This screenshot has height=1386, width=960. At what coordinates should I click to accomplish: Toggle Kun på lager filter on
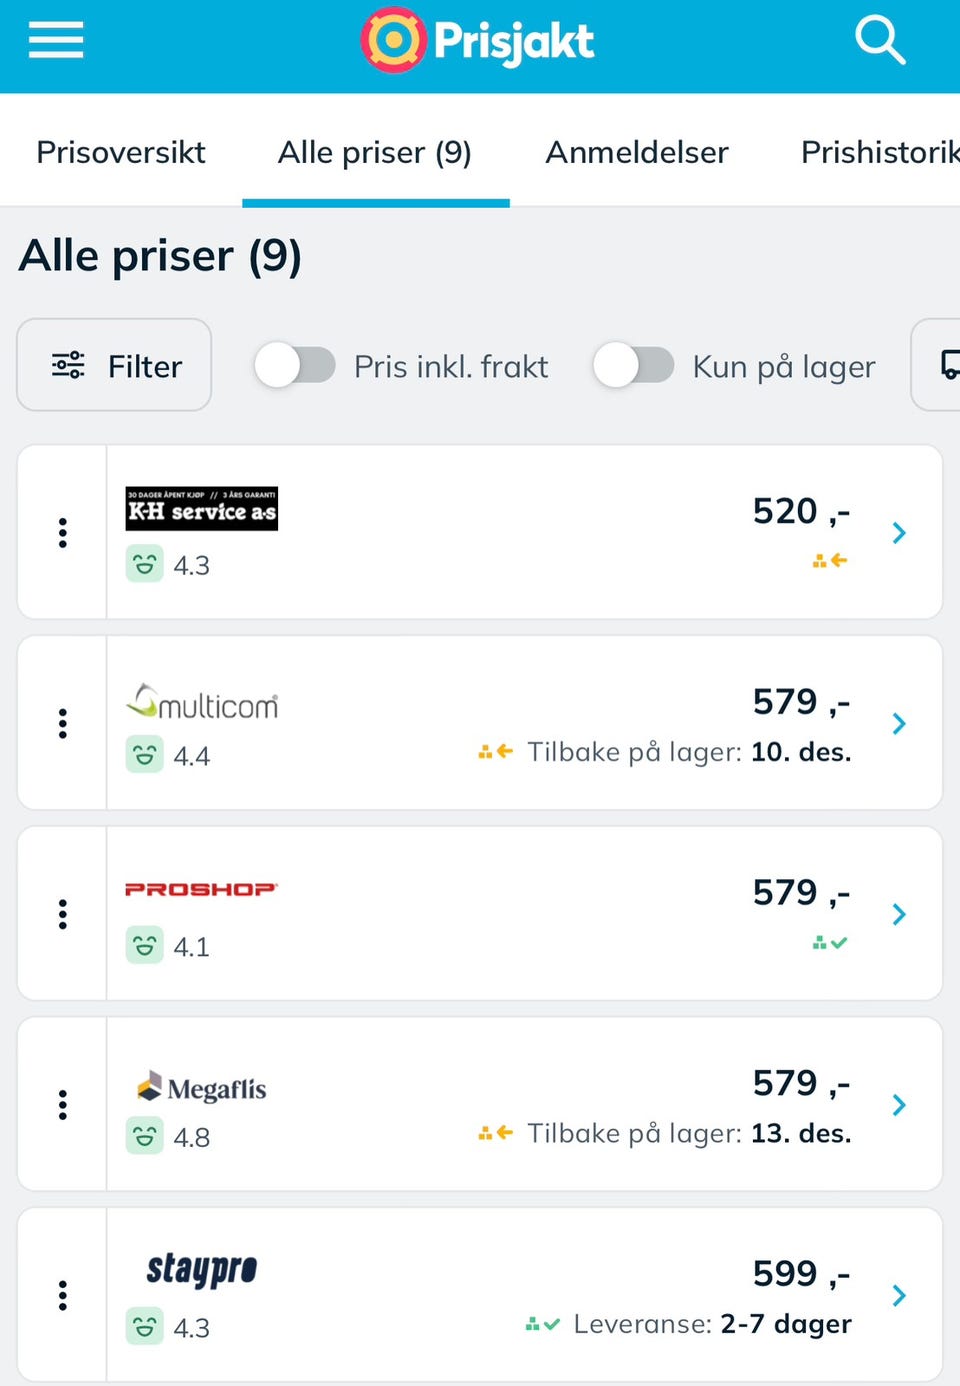point(633,366)
